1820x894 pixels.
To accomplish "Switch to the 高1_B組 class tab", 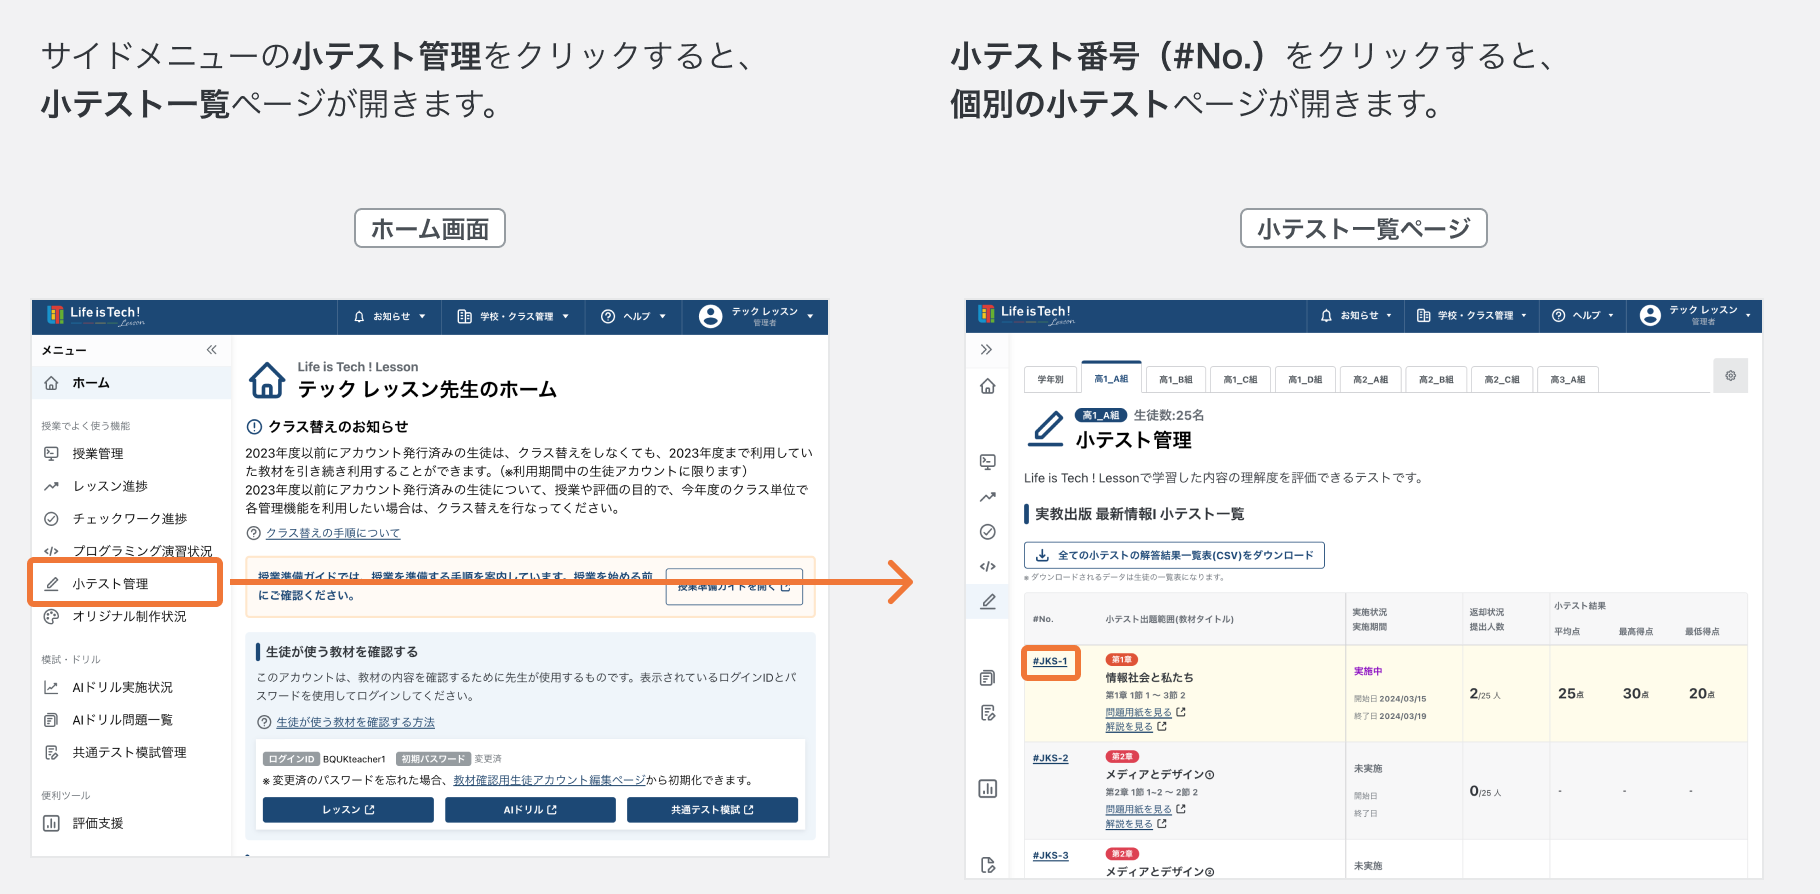I will [1176, 380].
